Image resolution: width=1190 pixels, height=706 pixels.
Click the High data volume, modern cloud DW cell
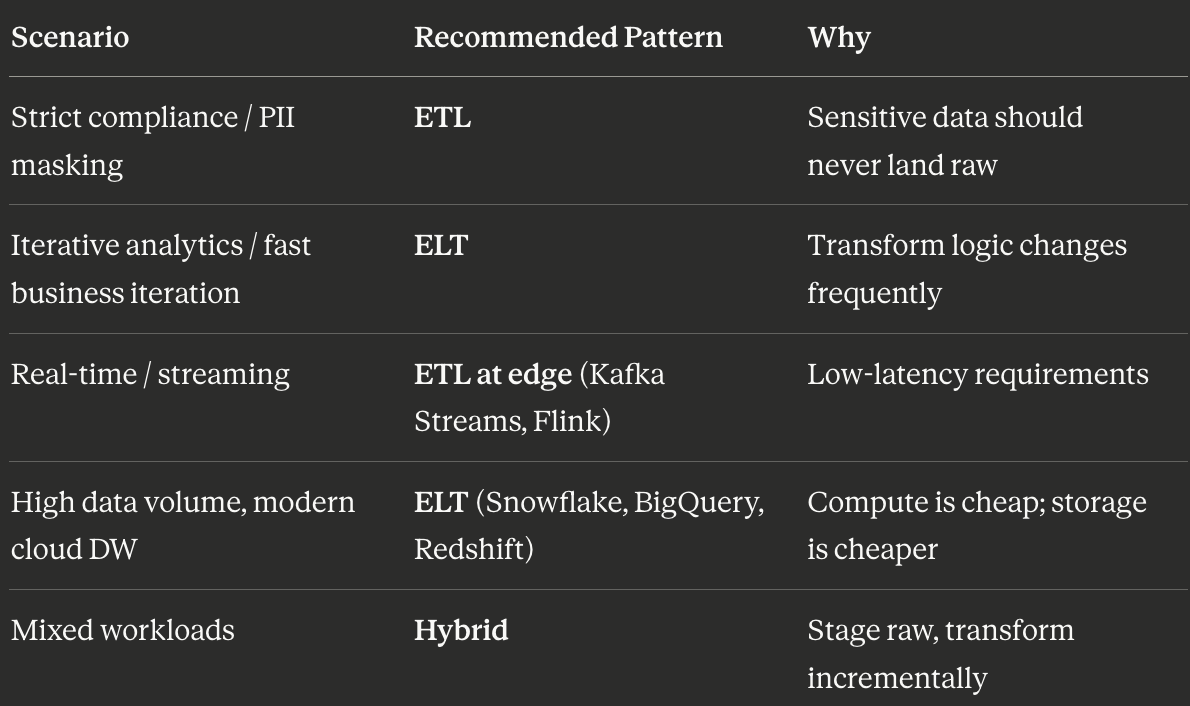(x=183, y=525)
